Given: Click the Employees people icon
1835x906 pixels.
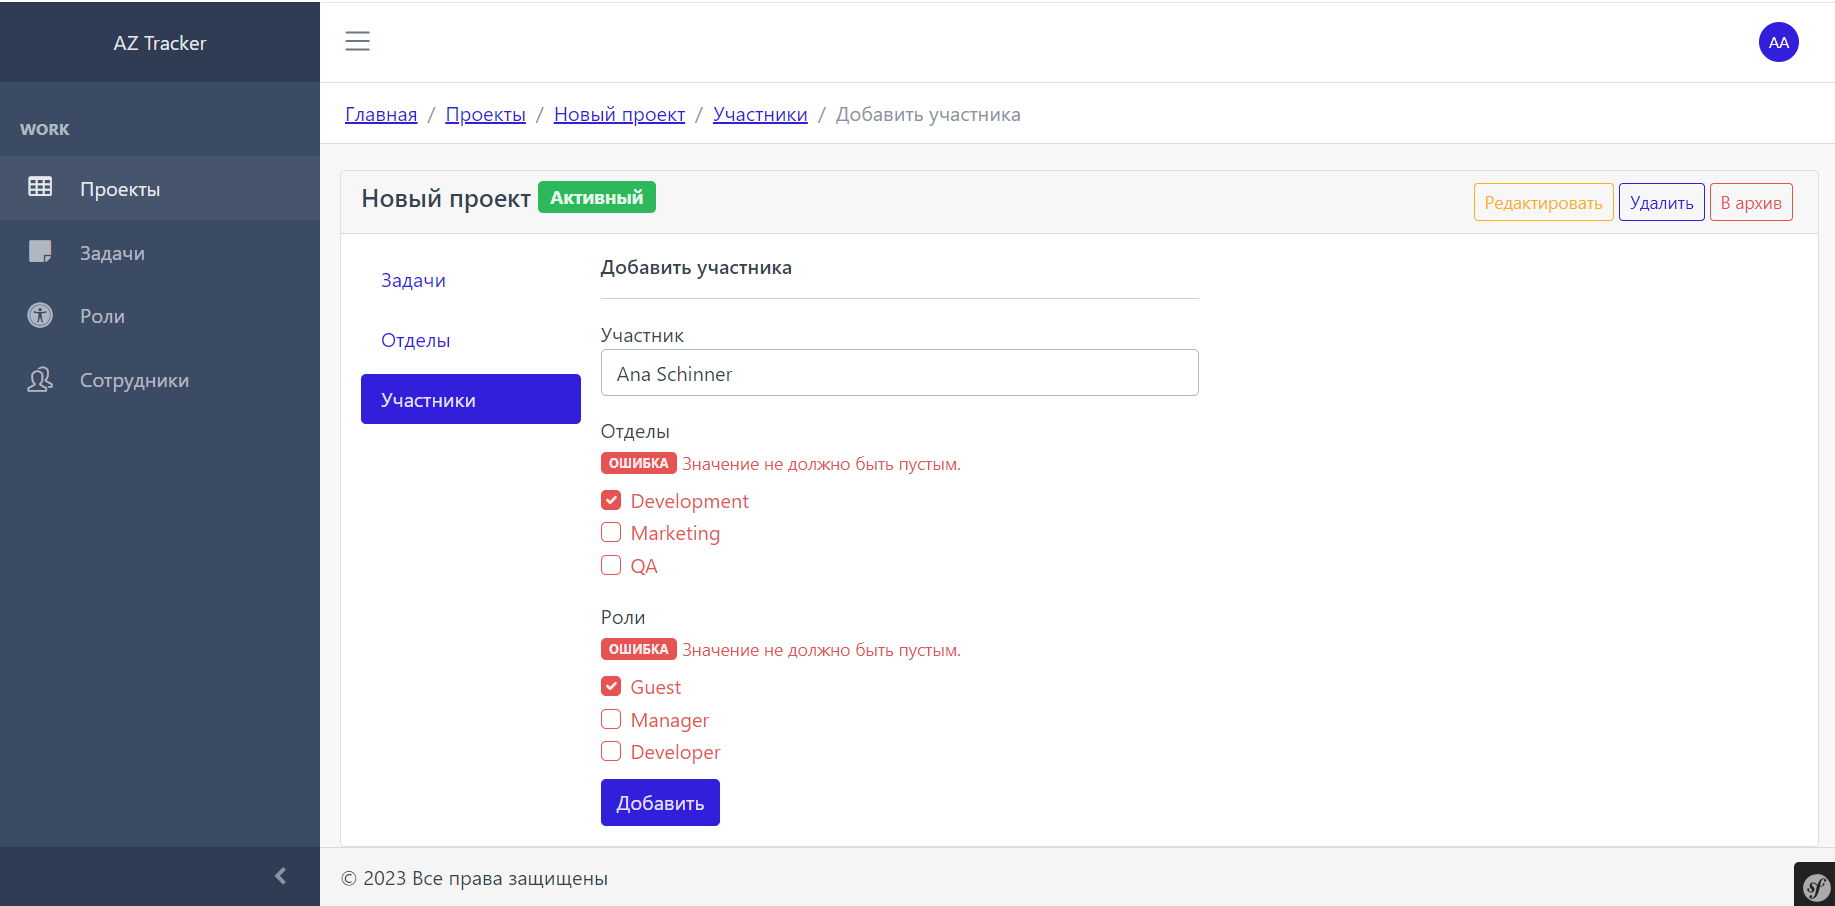Looking at the screenshot, I should (x=40, y=380).
